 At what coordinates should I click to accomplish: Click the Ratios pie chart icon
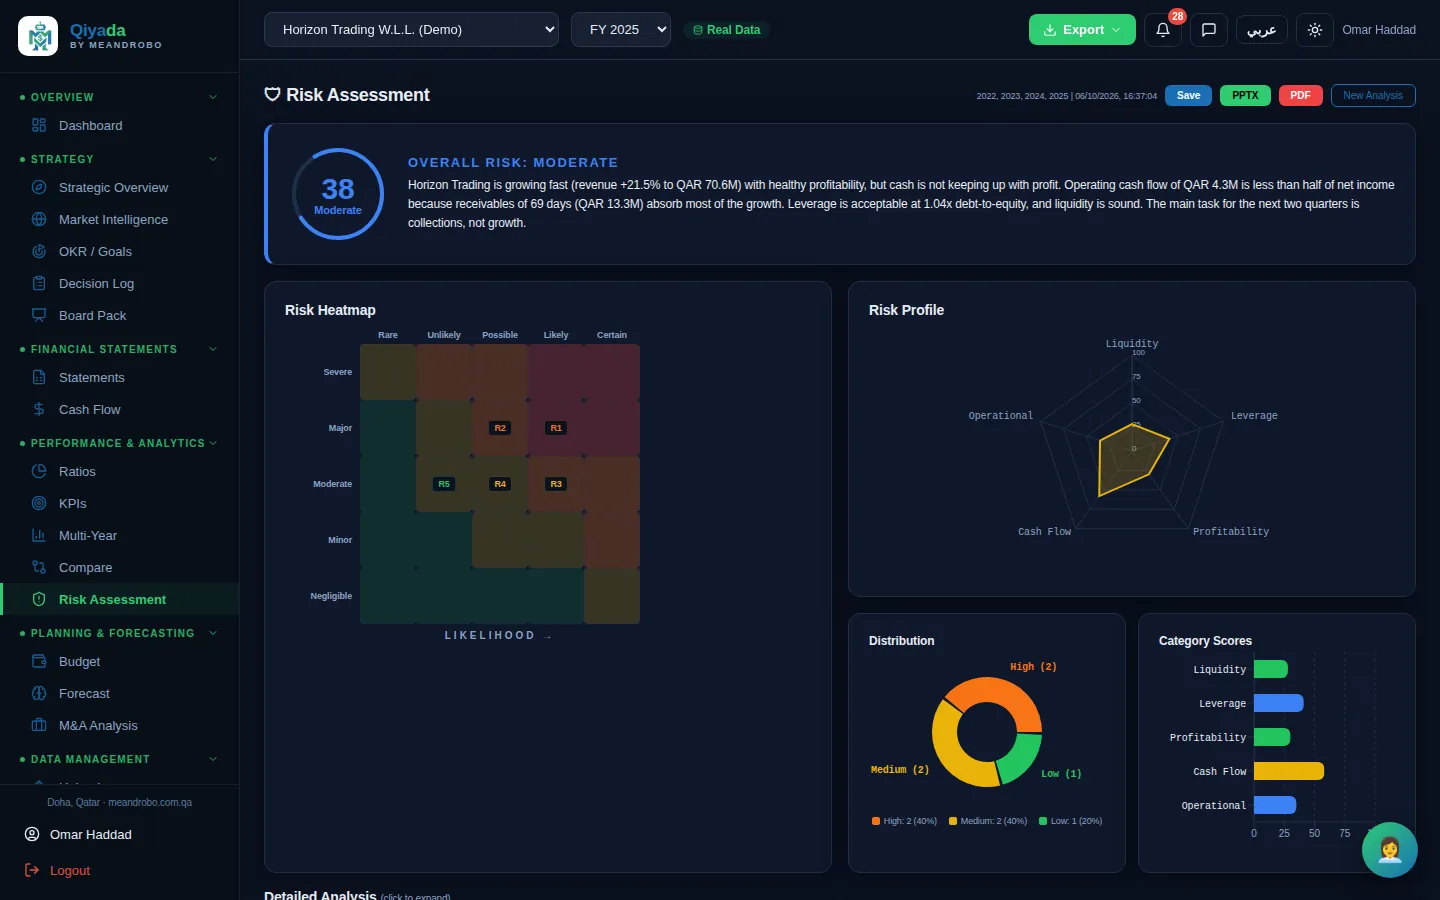[39, 471]
